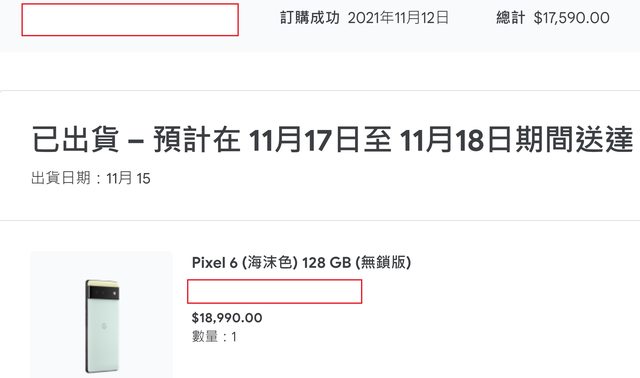
Task: Click the camera bar on the phone image
Action: coord(103,293)
